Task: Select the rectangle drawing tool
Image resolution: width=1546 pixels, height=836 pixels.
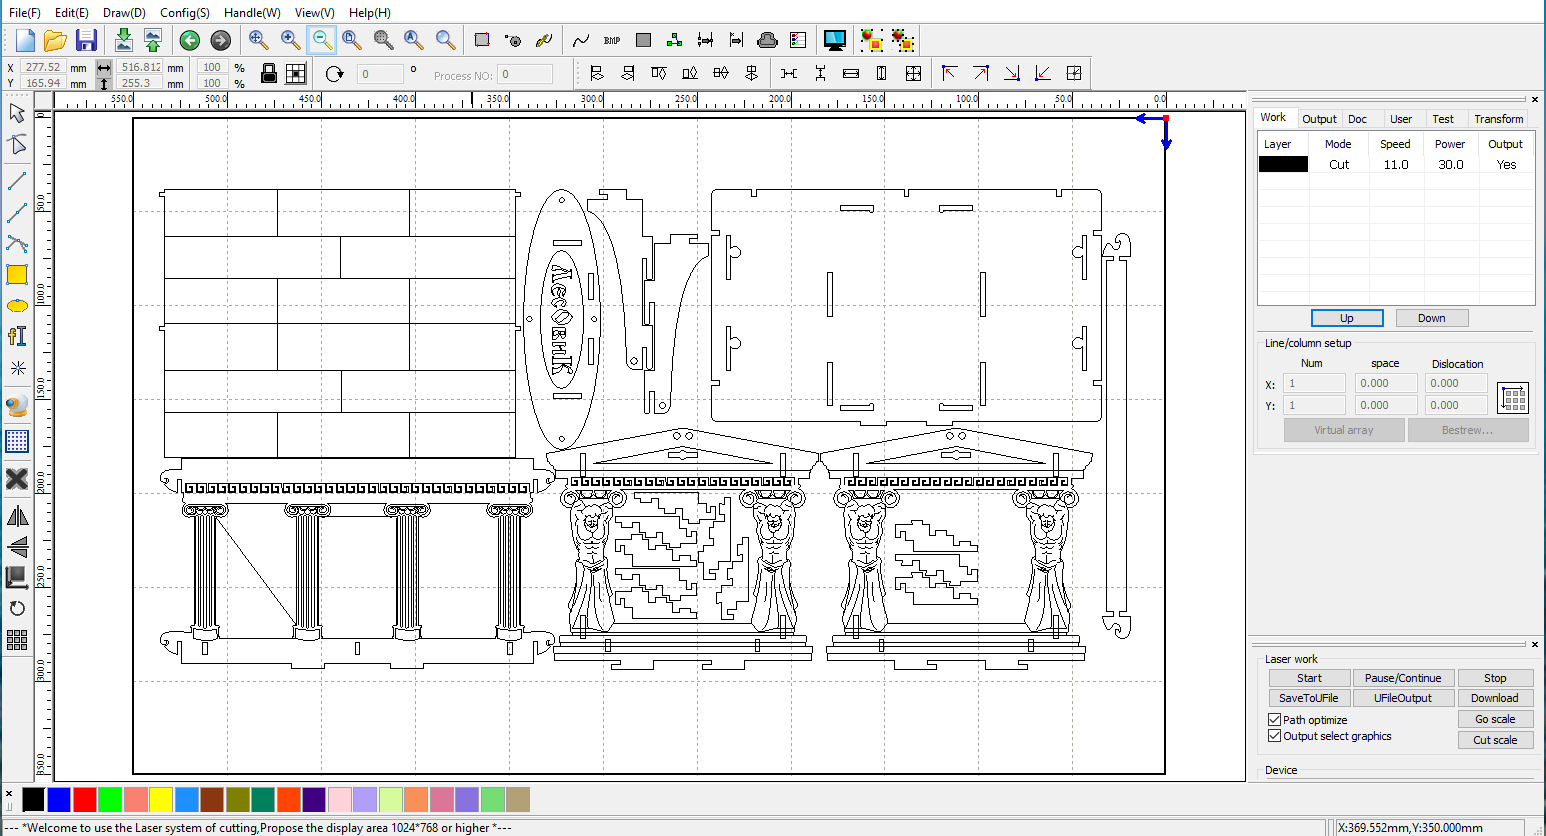Action: coord(17,275)
